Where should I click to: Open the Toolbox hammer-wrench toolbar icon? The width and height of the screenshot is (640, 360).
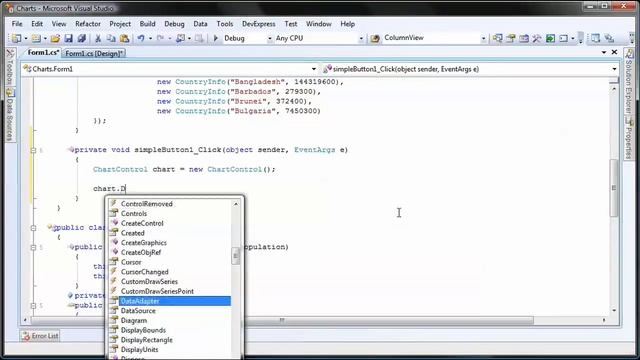coord(537,38)
